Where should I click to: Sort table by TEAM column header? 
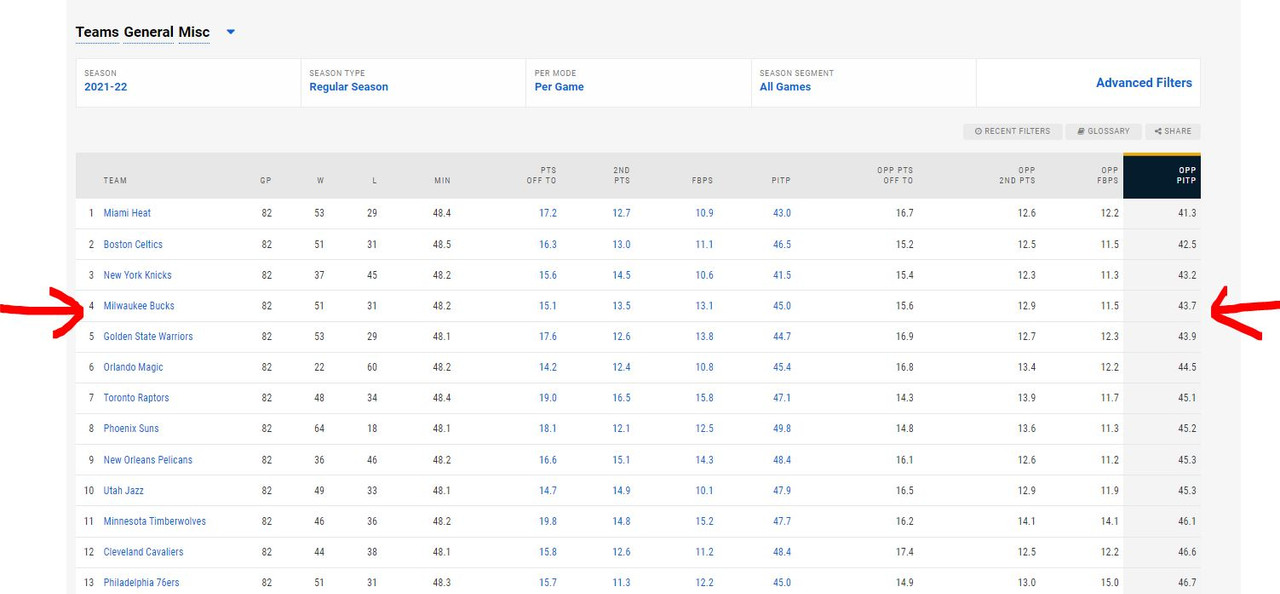point(115,181)
